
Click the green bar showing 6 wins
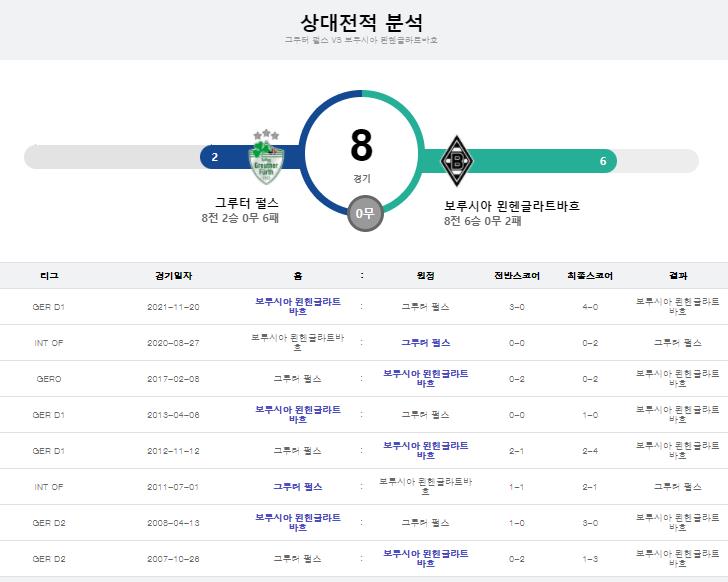519,161
